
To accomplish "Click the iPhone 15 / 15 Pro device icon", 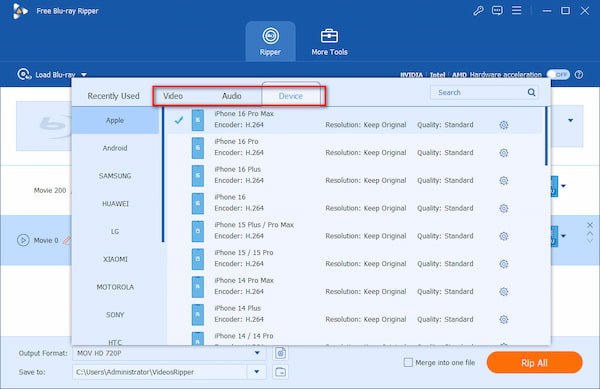I will click(x=198, y=259).
